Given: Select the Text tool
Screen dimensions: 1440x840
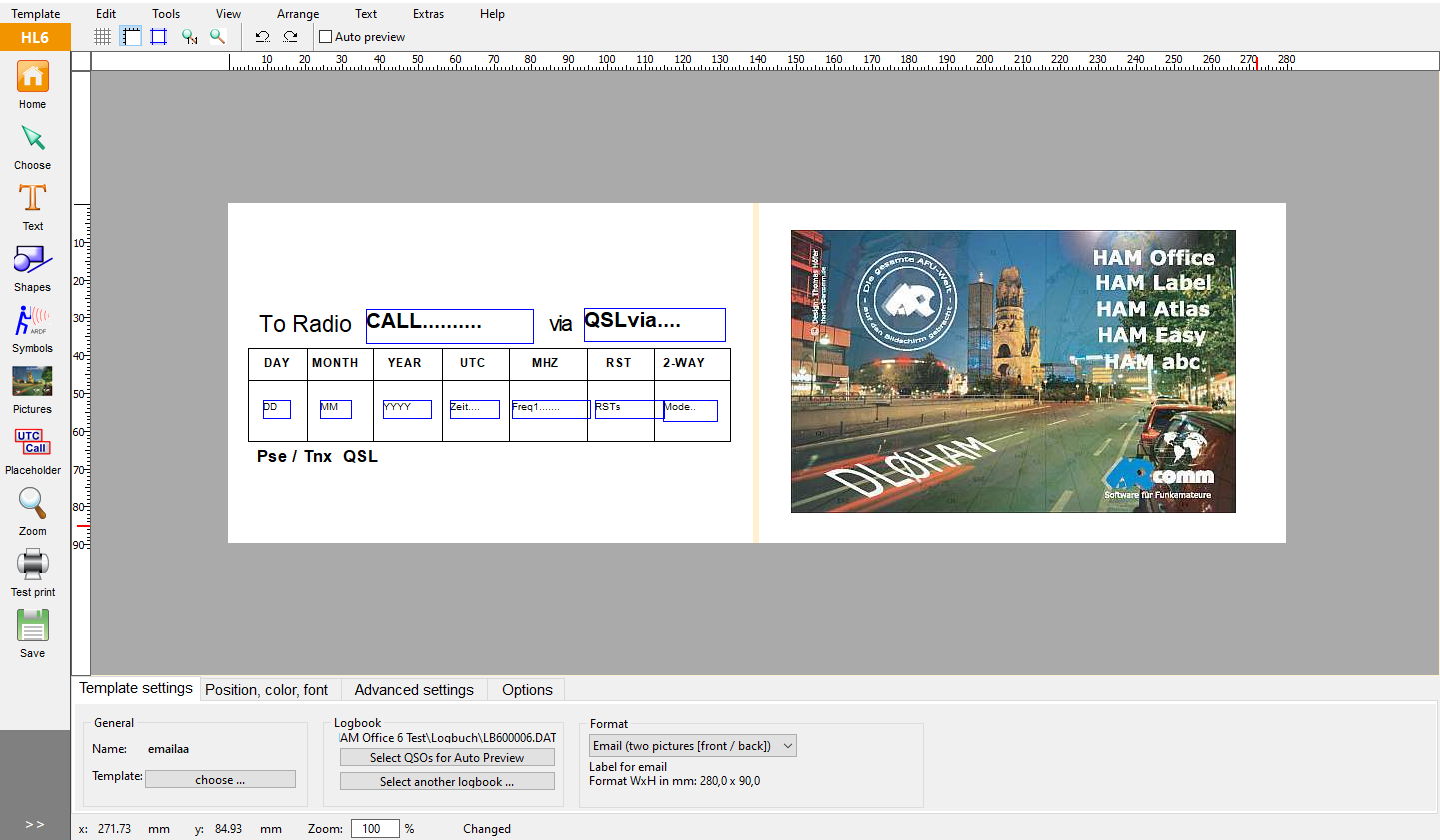Looking at the screenshot, I should (x=32, y=208).
